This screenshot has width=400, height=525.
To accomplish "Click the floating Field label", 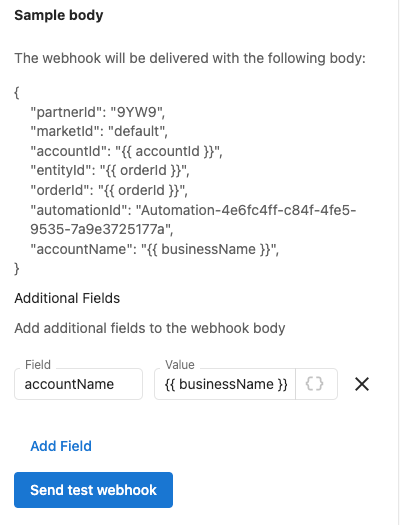I will pyautogui.click(x=38, y=365).
